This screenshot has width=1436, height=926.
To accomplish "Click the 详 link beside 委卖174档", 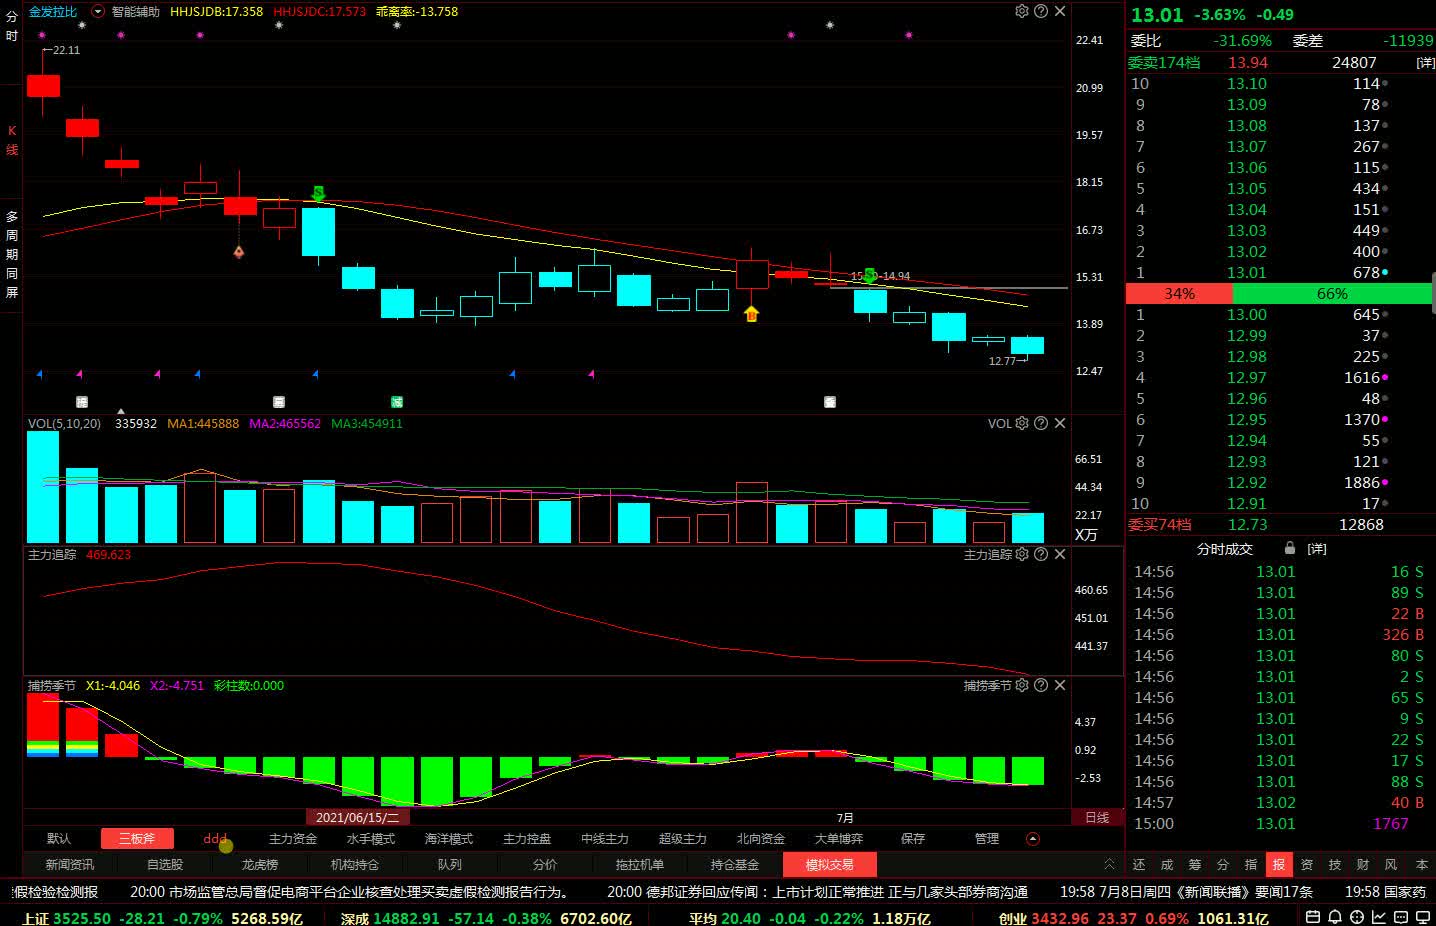I will [1425, 62].
